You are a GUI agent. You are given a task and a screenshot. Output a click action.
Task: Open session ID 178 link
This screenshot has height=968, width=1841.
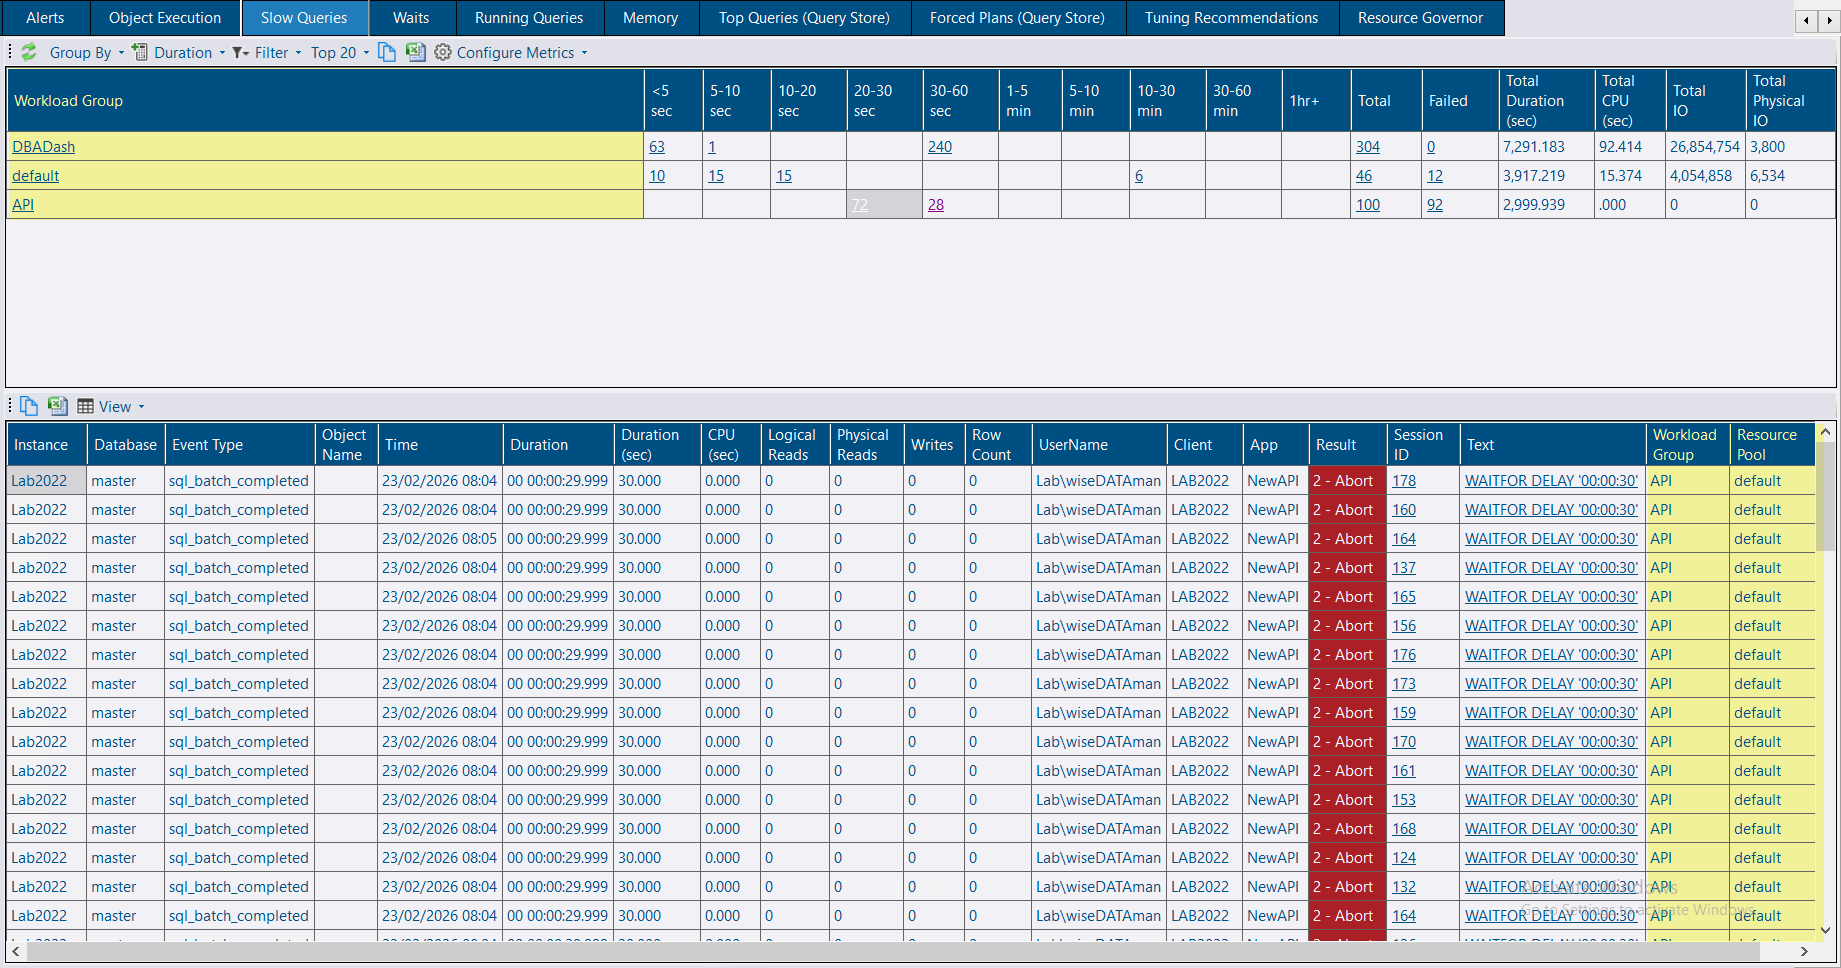pos(1404,481)
